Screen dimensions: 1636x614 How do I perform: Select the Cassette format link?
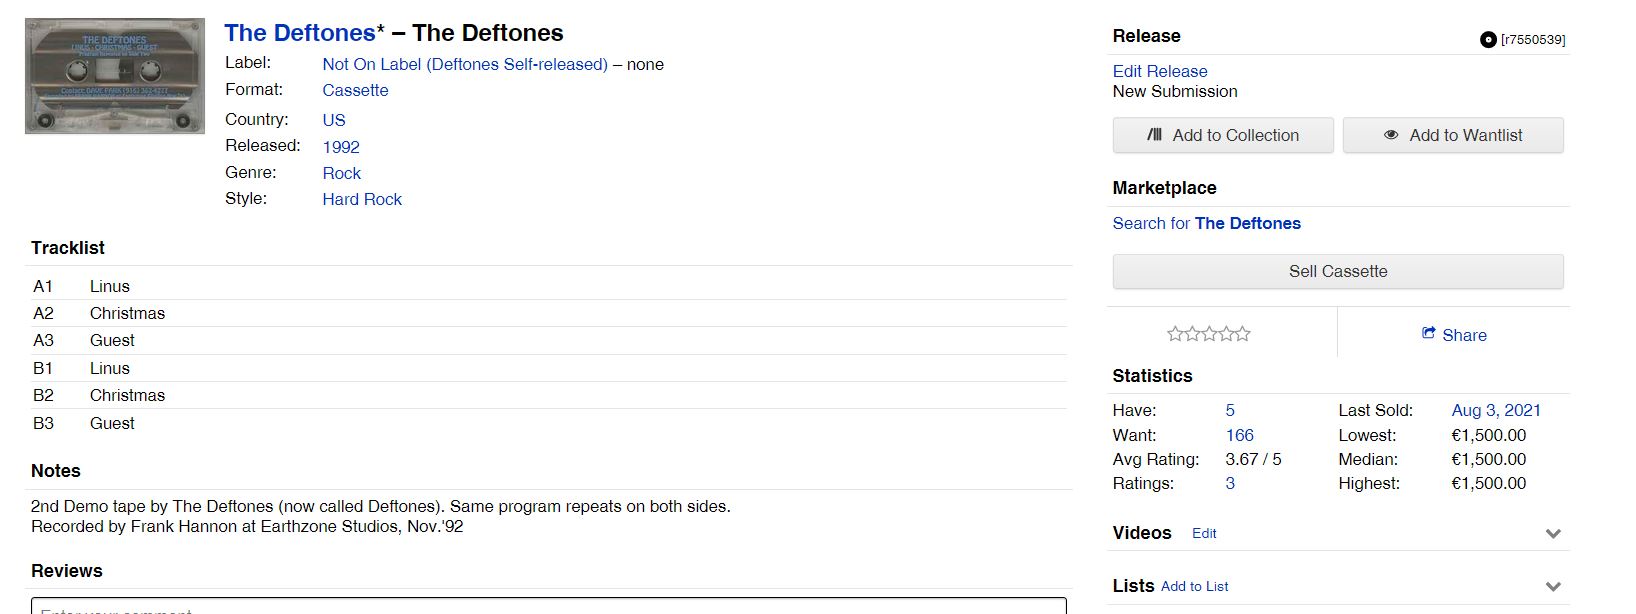pos(355,90)
